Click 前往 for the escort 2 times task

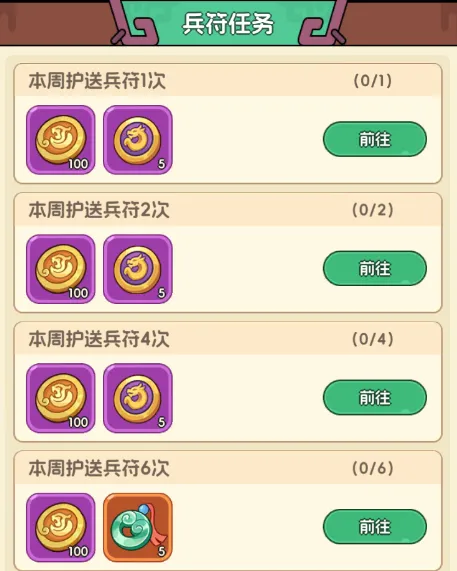click(375, 268)
